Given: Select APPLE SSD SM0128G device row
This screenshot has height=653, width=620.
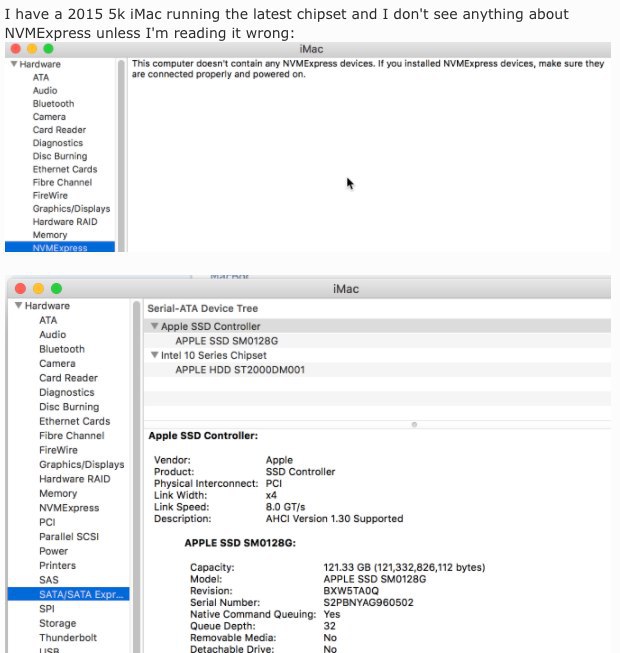Looking at the screenshot, I should (x=377, y=341).
